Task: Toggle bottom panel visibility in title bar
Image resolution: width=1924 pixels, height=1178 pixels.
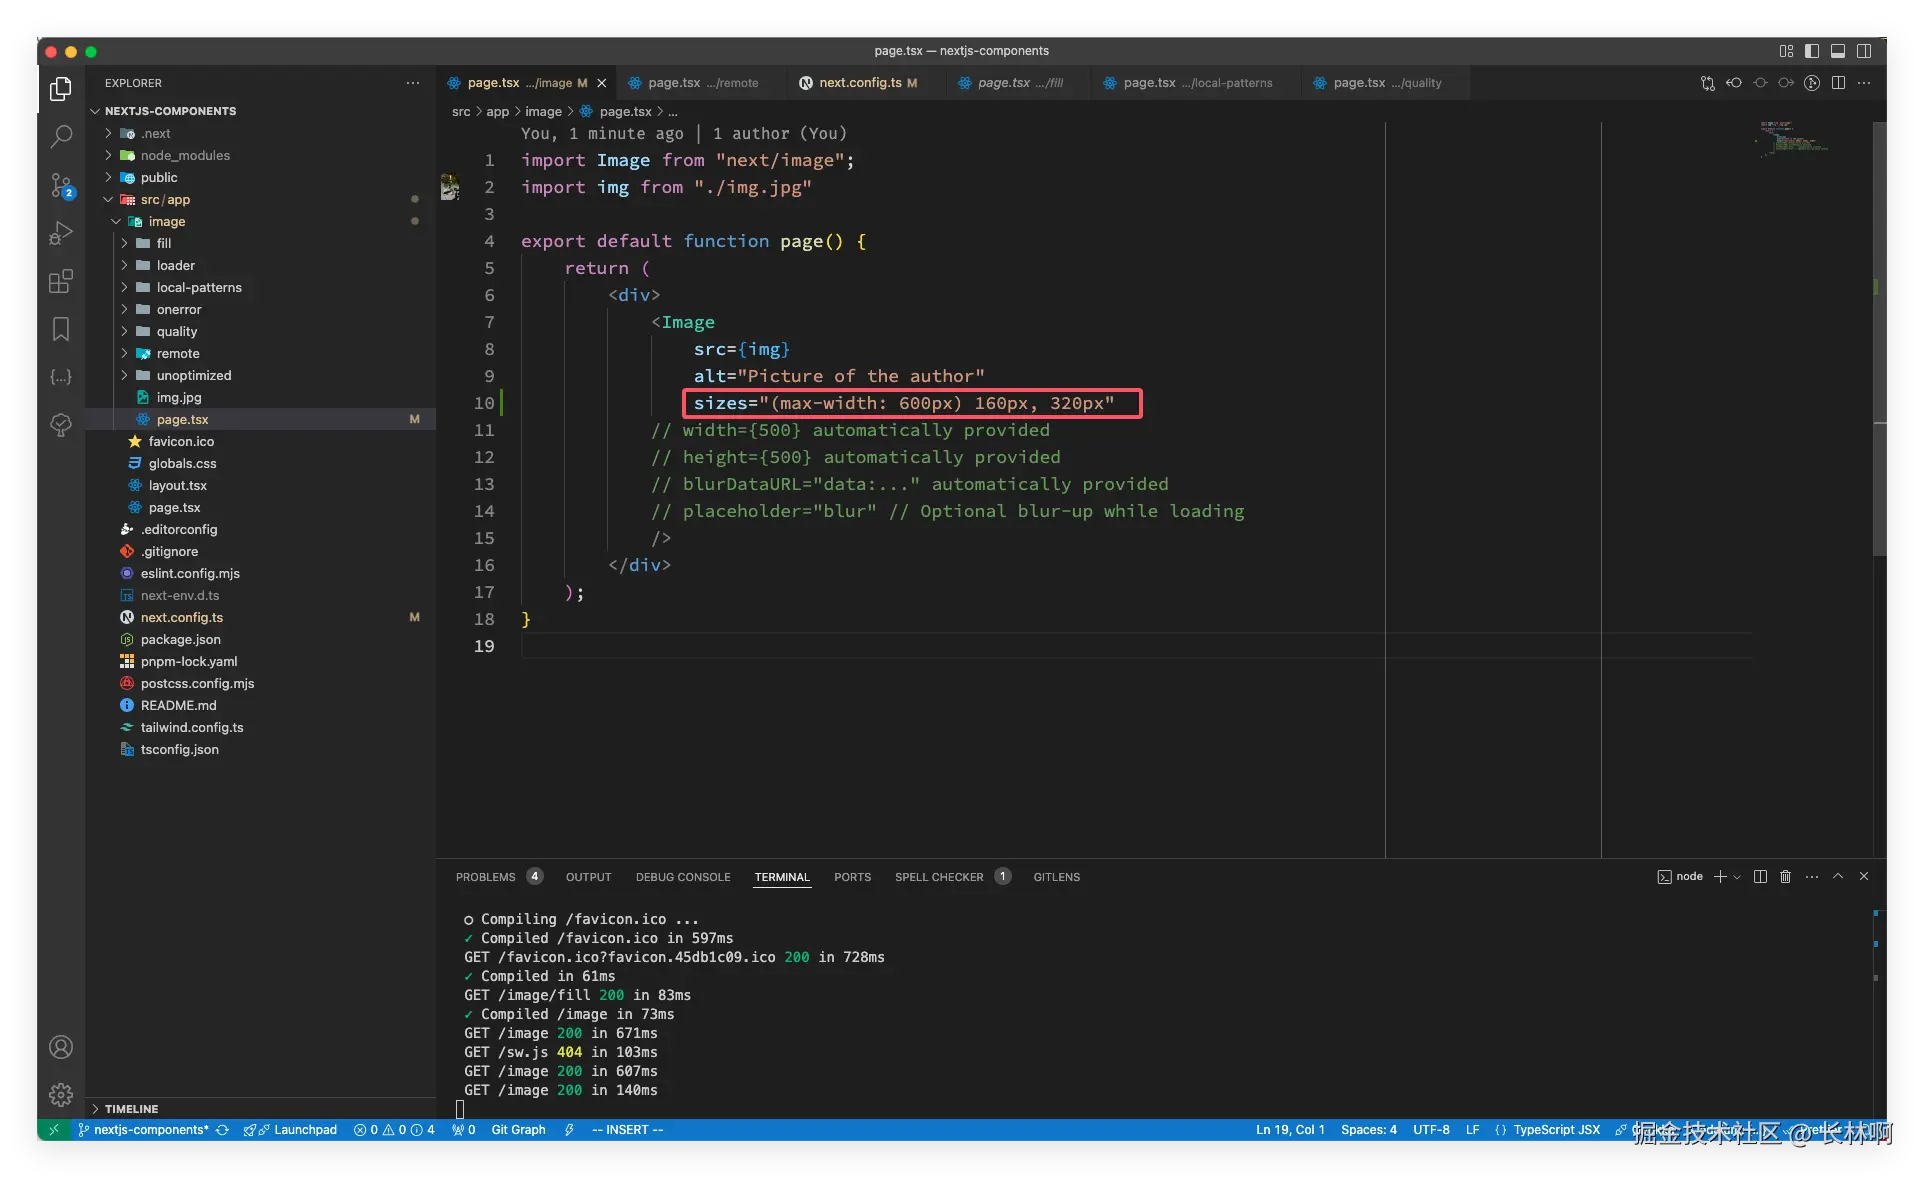Action: tap(1838, 51)
